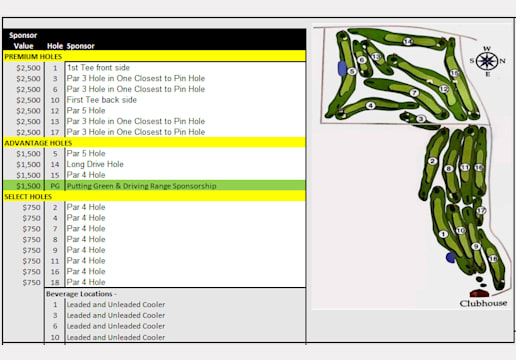Click the $2,500 value for hole 1
516x360 pixels.
[28, 68]
